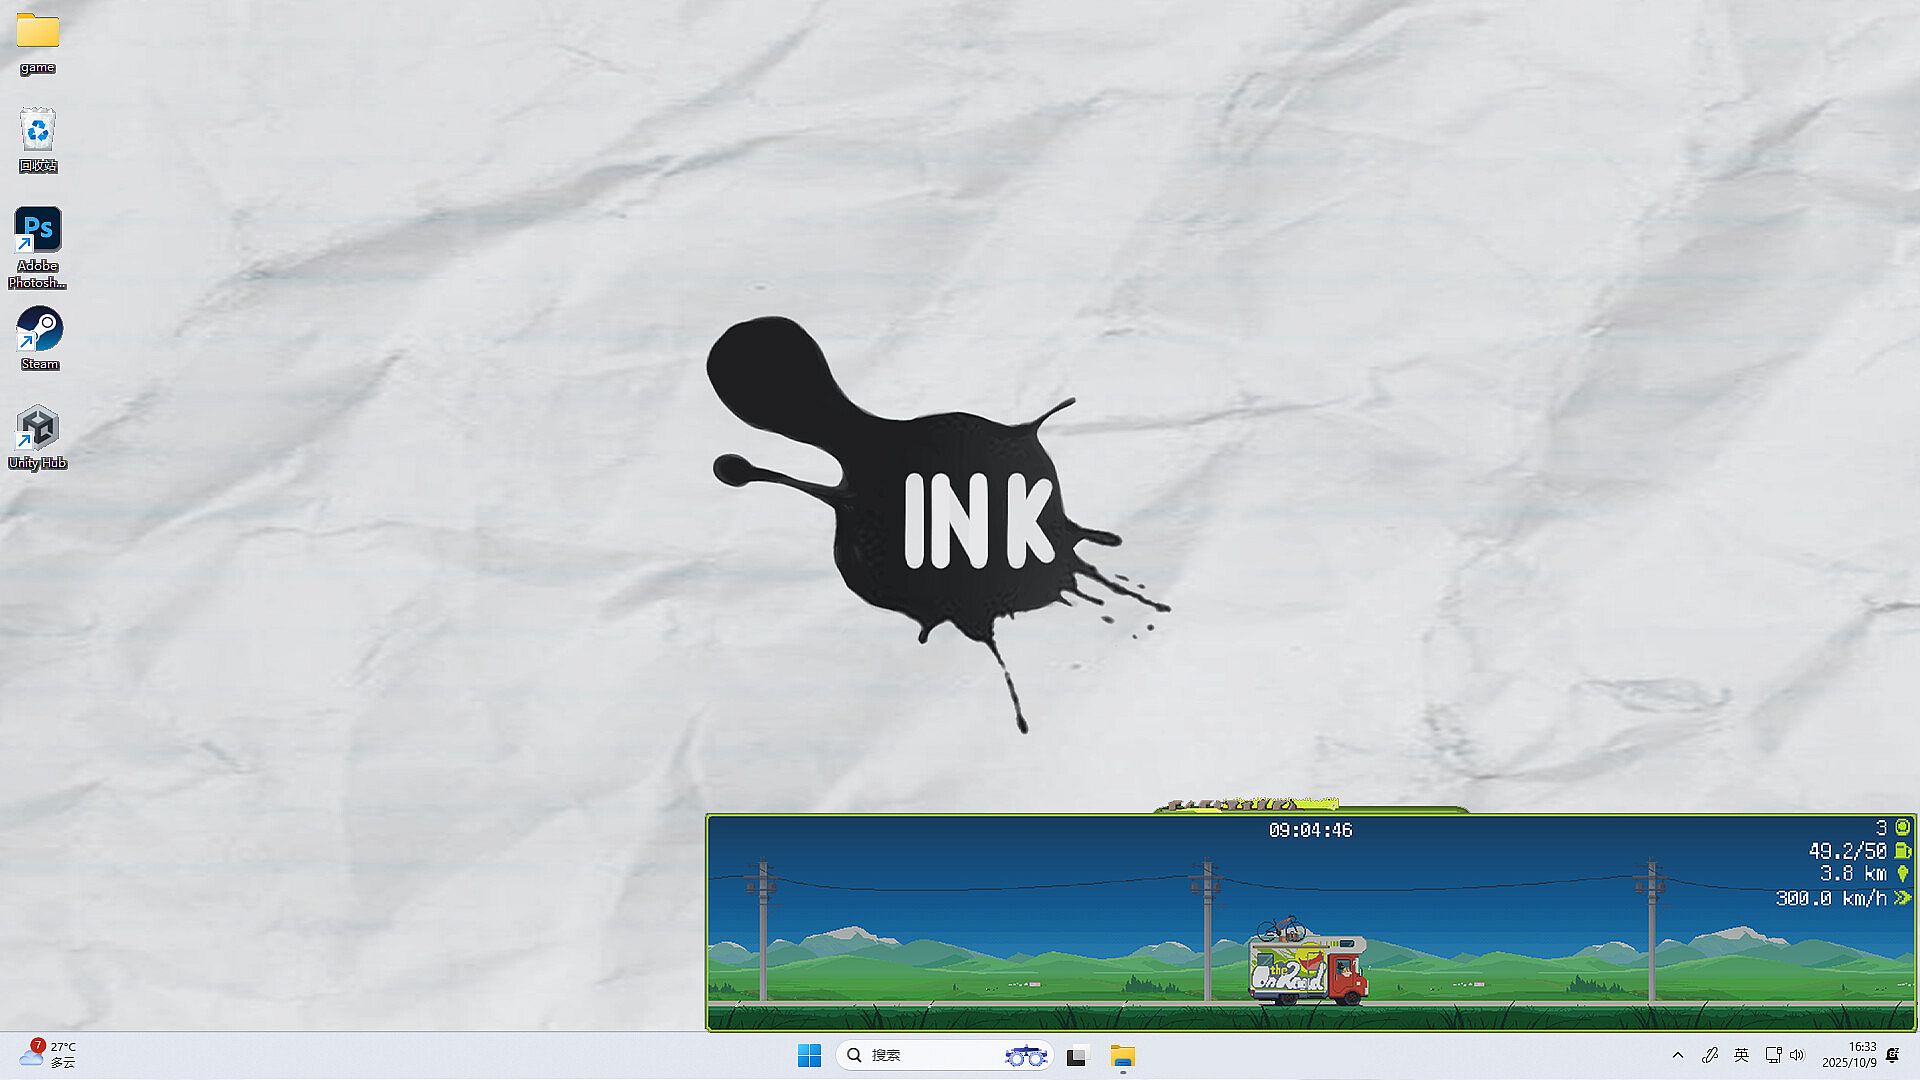Open Adobe Photoshop desktop shortcut
Screen dimensions: 1920x1080
pos(38,231)
